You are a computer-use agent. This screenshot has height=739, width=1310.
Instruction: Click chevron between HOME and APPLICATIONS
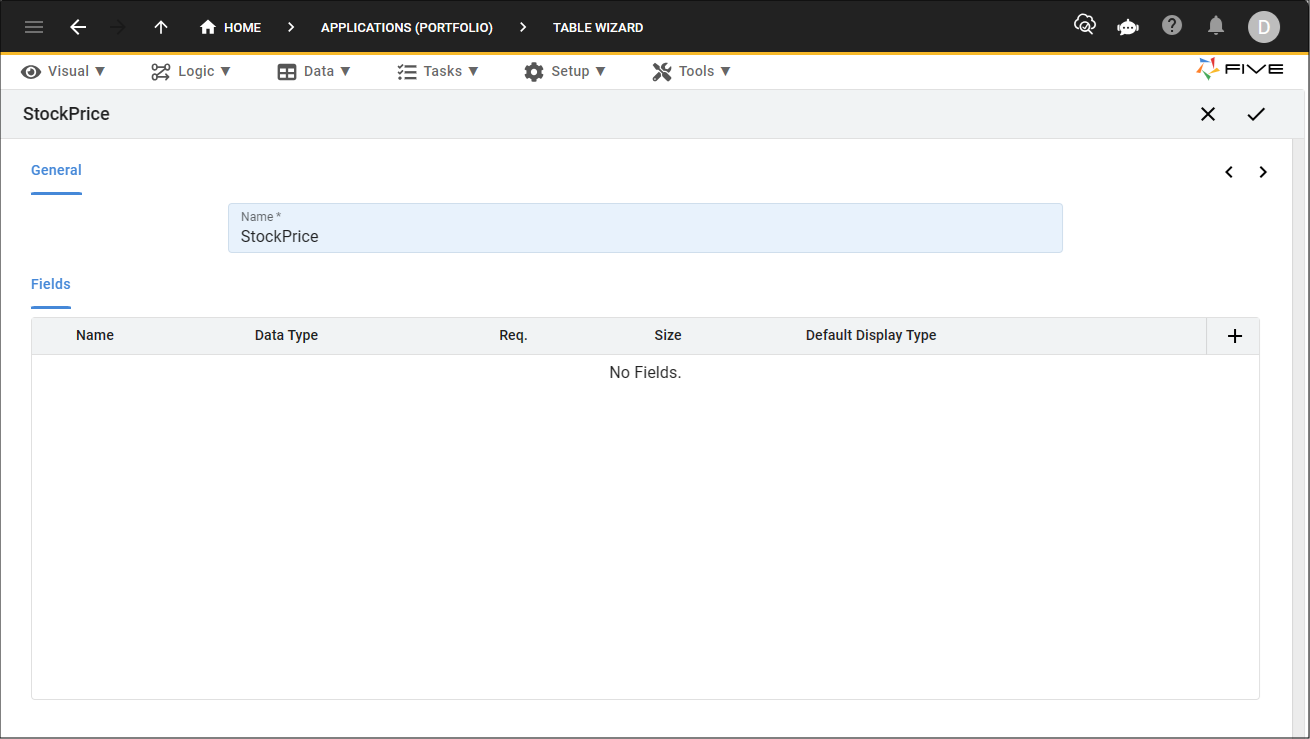pos(291,28)
